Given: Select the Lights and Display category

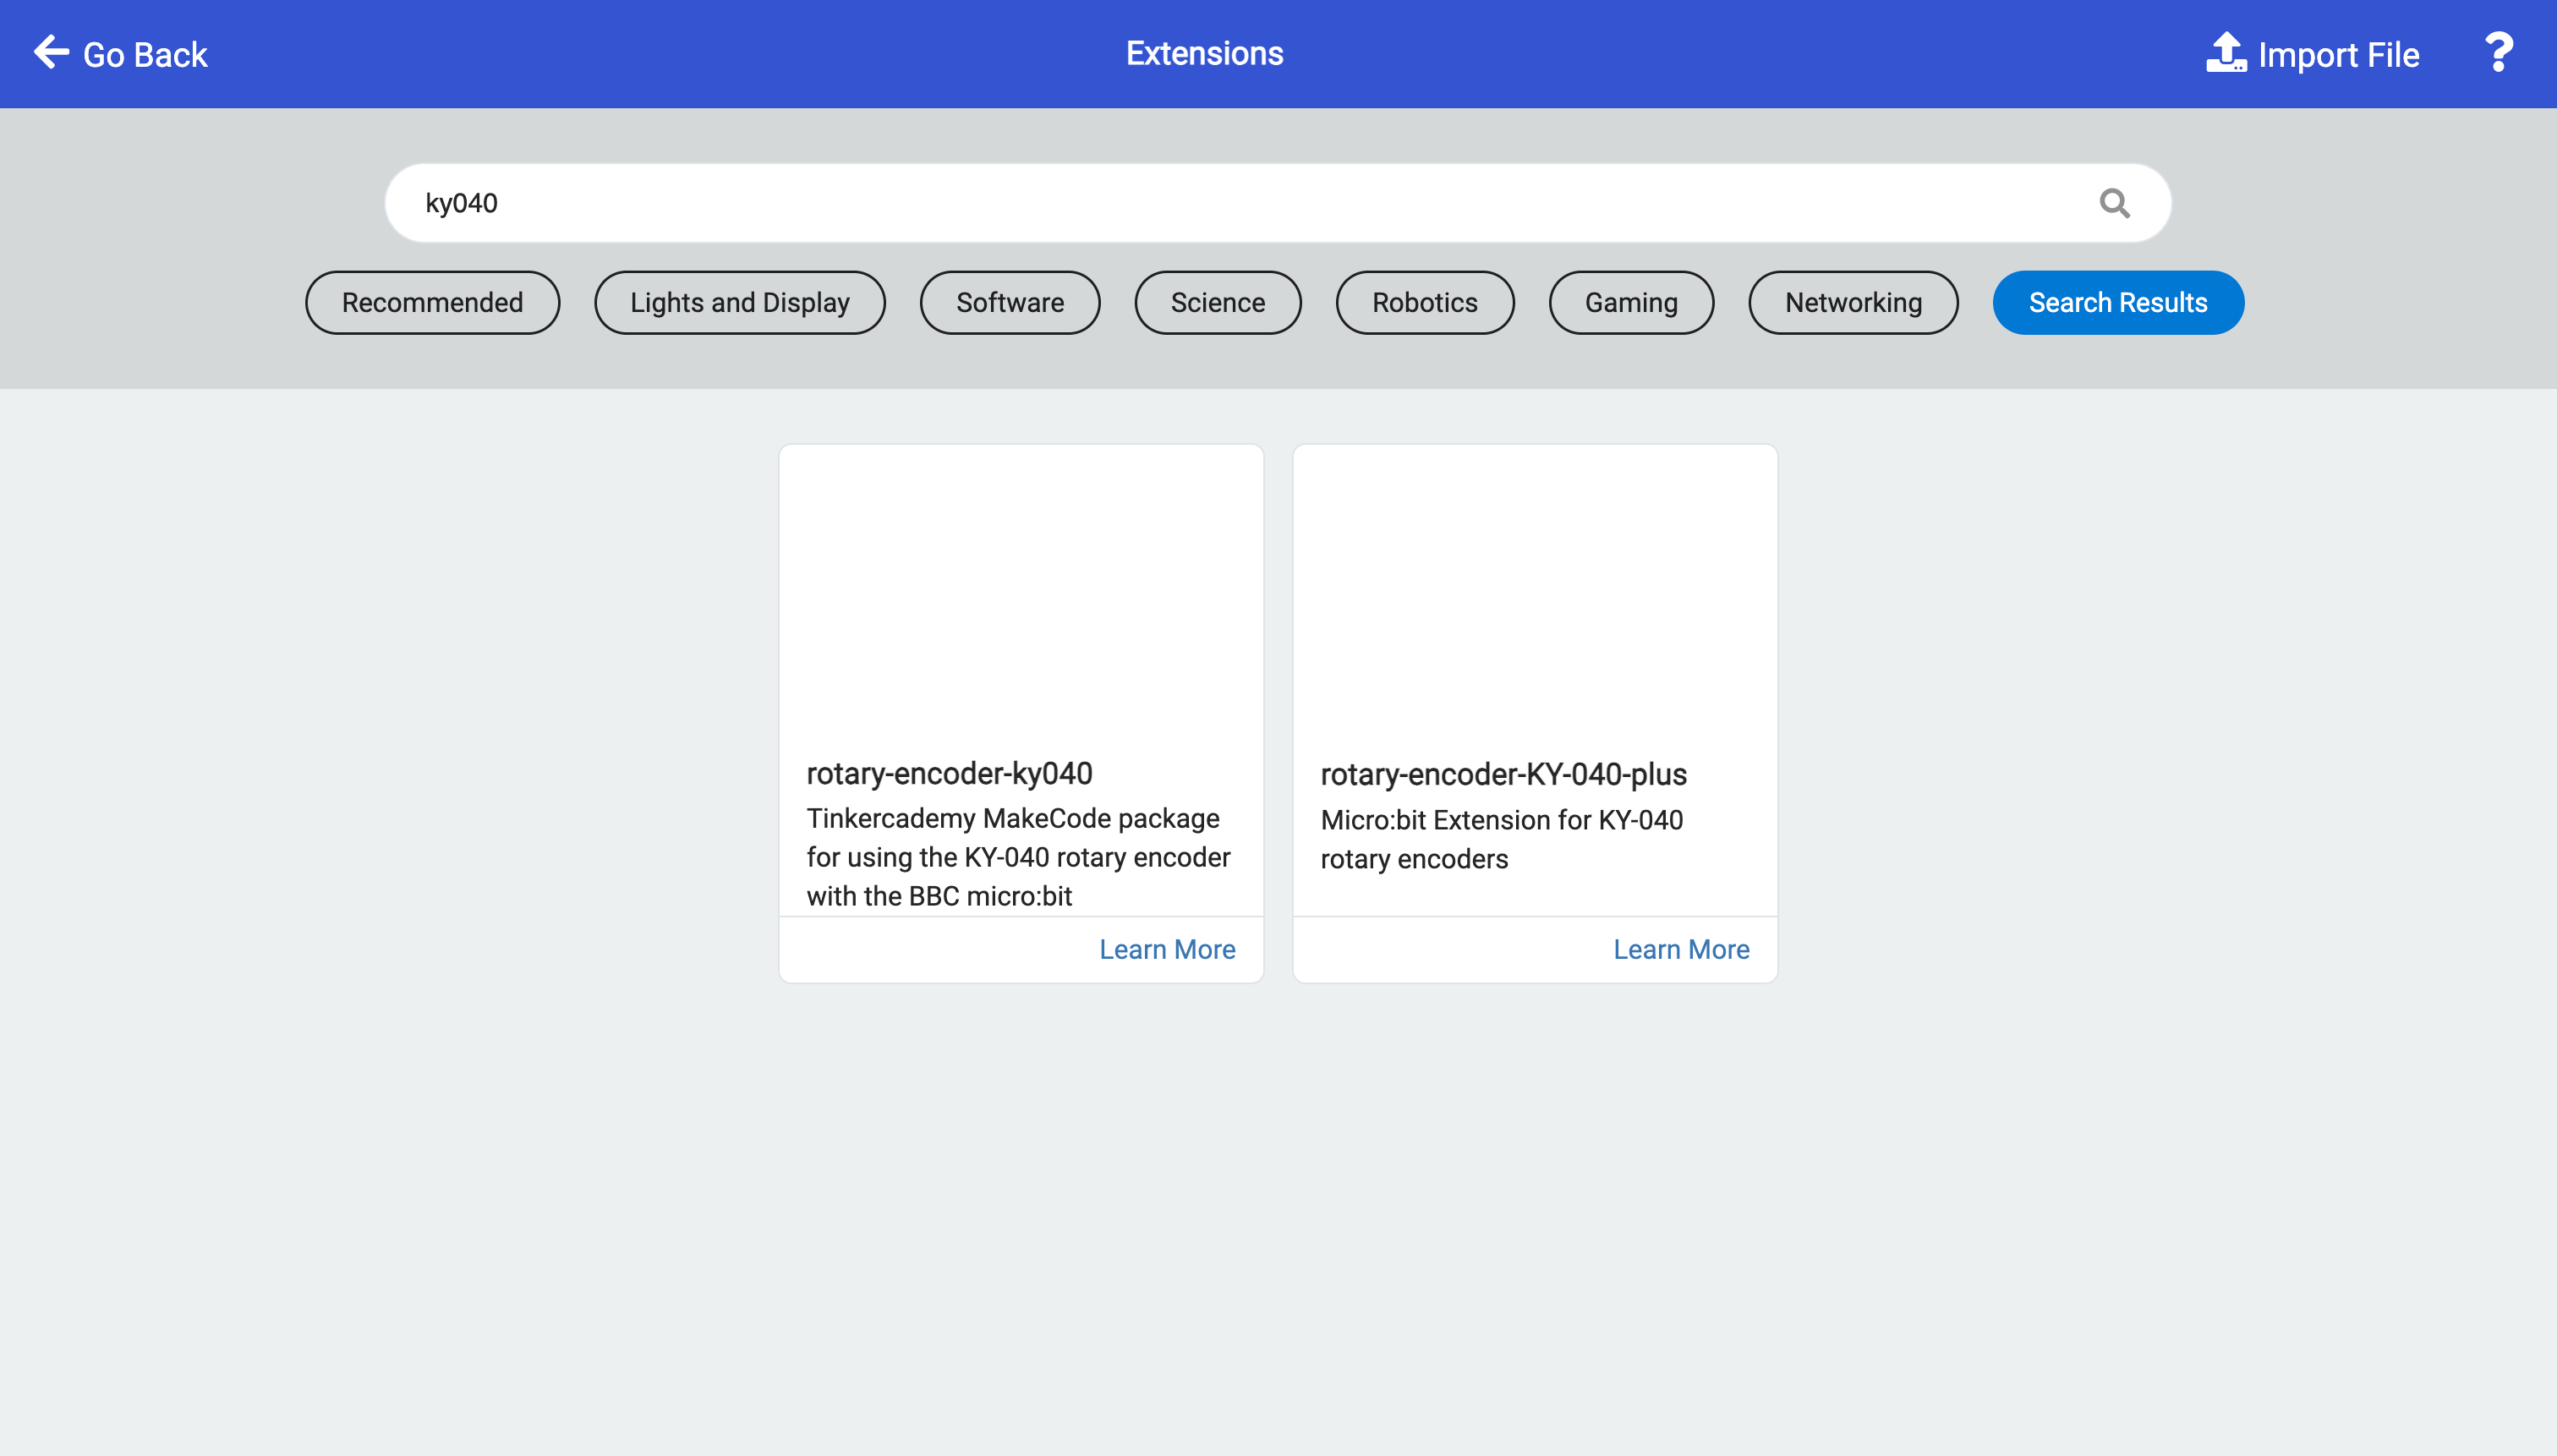Looking at the screenshot, I should [740, 303].
